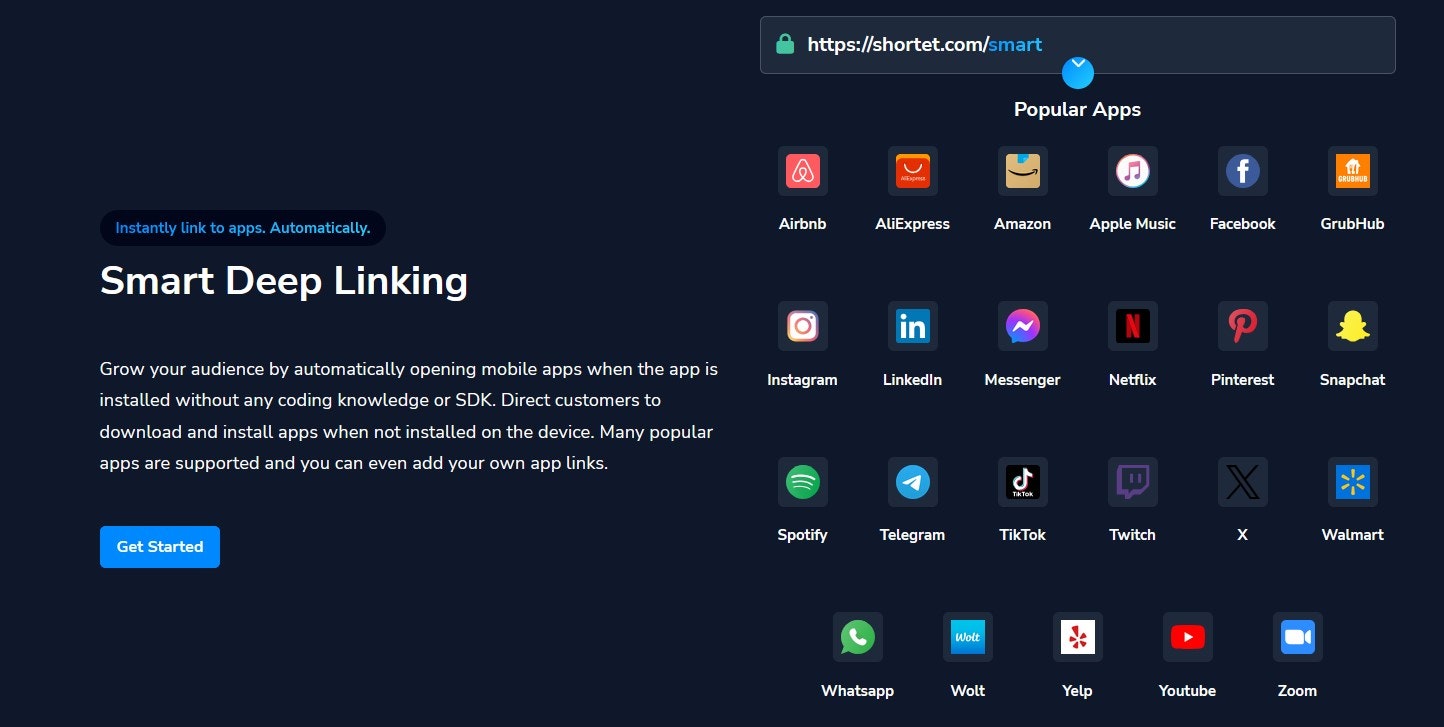1444x727 pixels.
Task: Choose the Twitch app icon
Action: click(x=1132, y=481)
